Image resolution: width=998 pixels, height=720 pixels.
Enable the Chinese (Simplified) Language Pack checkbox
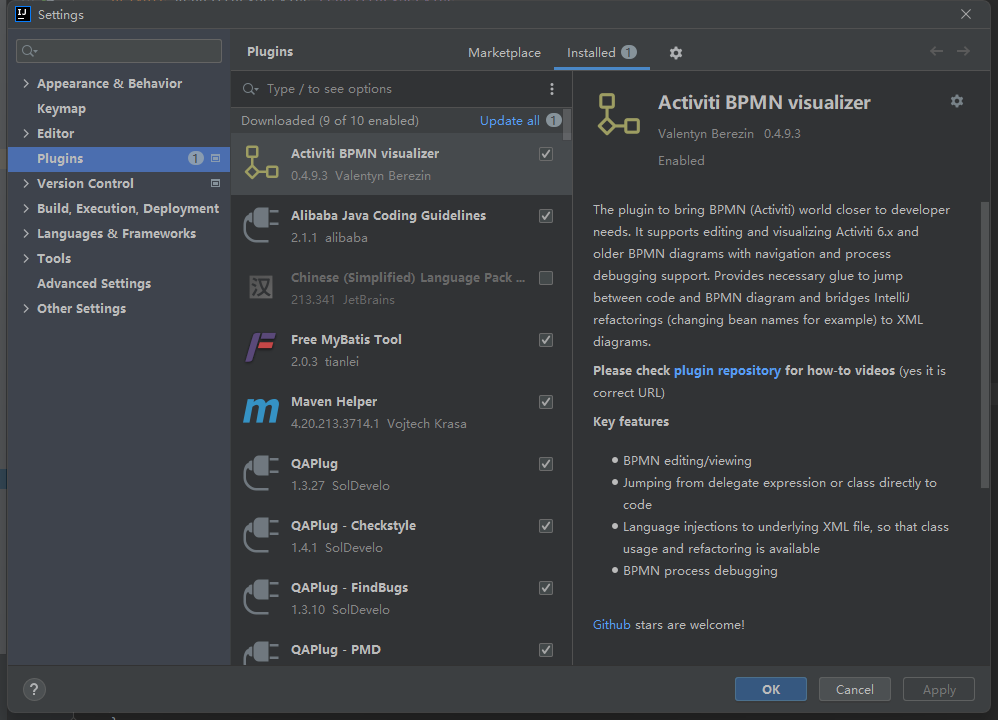pyautogui.click(x=546, y=278)
